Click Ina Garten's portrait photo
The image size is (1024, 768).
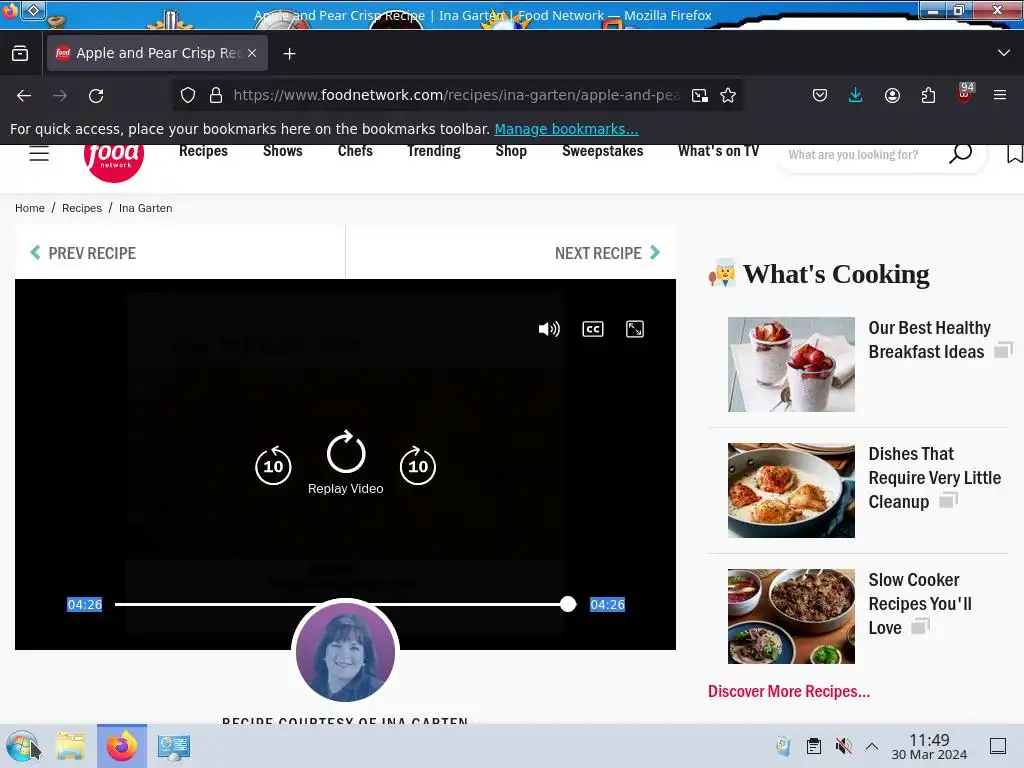point(345,652)
